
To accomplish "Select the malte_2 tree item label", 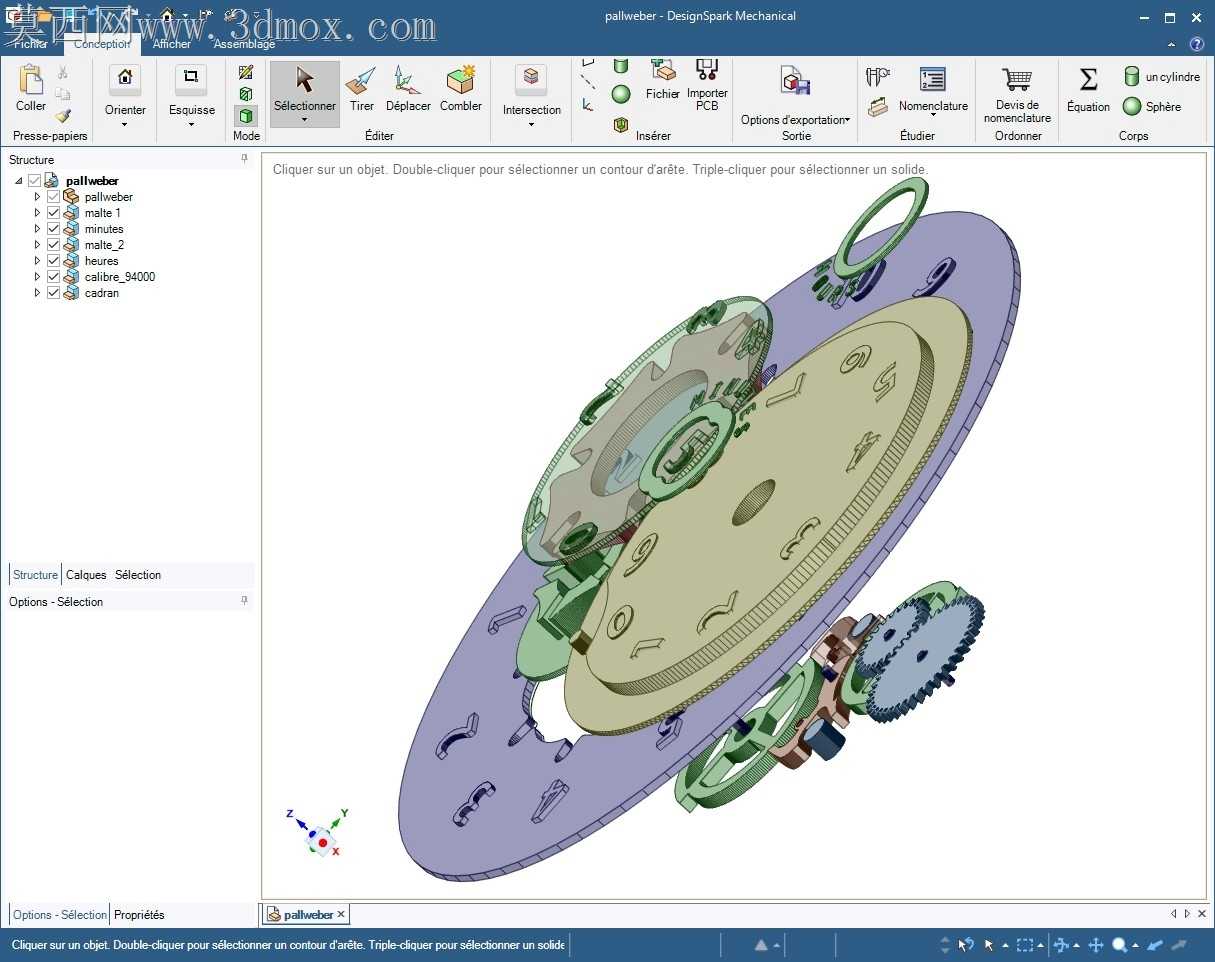I will (104, 245).
